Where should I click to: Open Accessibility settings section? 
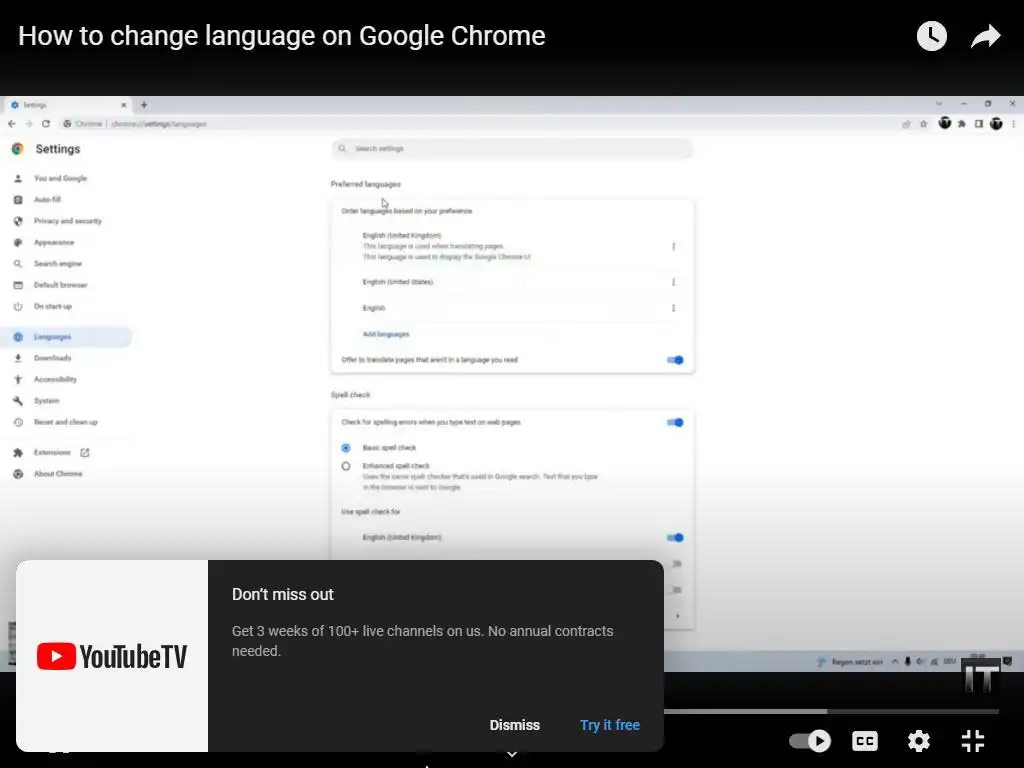coord(56,379)
